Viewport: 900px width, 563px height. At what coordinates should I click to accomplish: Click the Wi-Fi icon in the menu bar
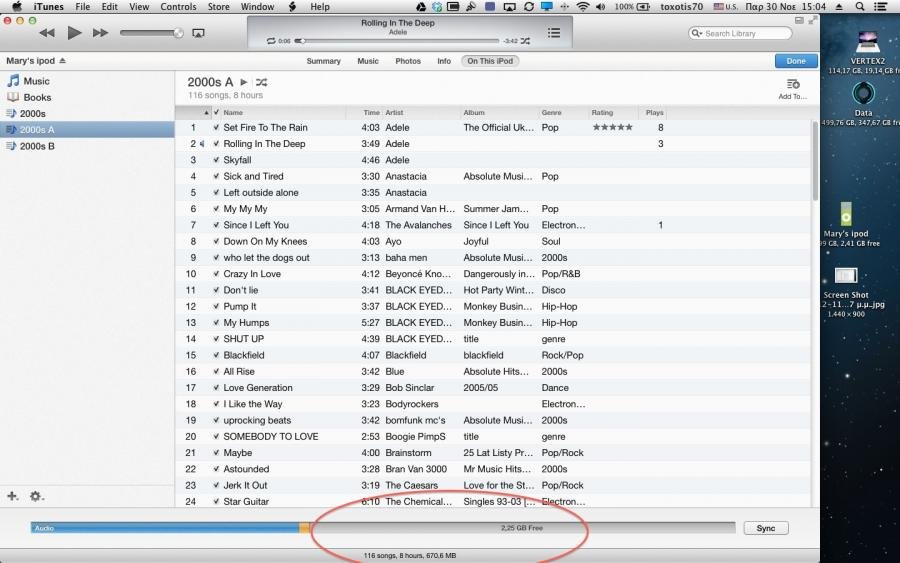[x=583, y=7]
